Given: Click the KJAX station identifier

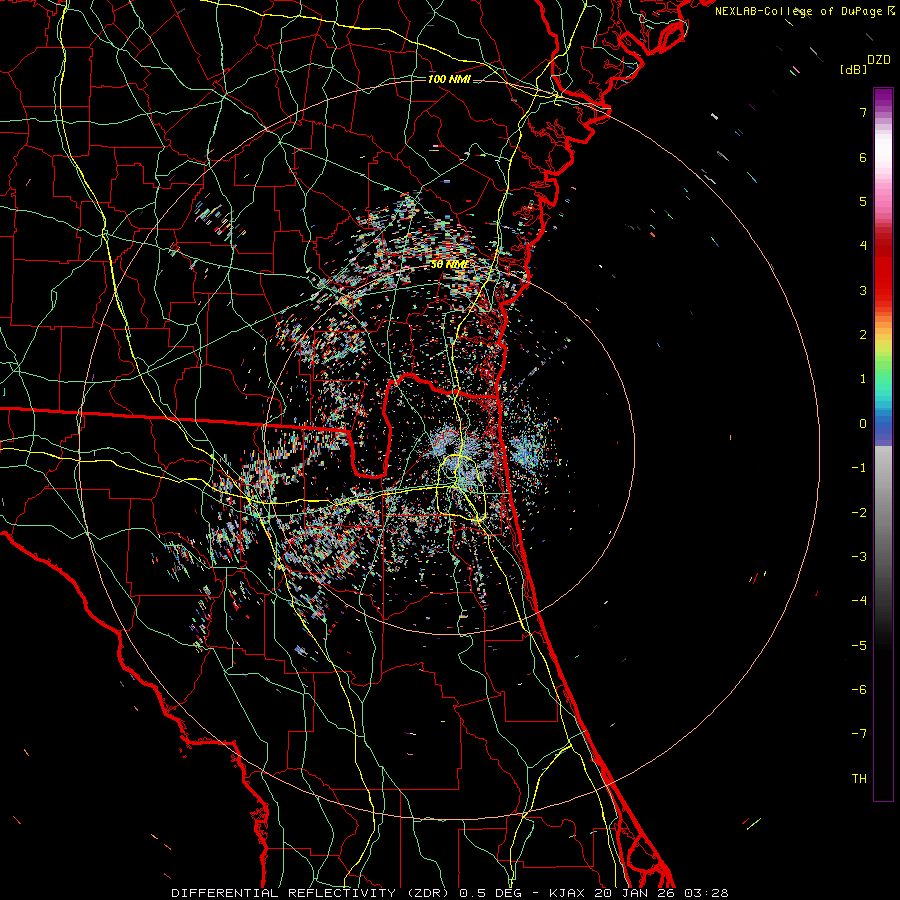Looking at the screenshot, I should coord(568,893).
